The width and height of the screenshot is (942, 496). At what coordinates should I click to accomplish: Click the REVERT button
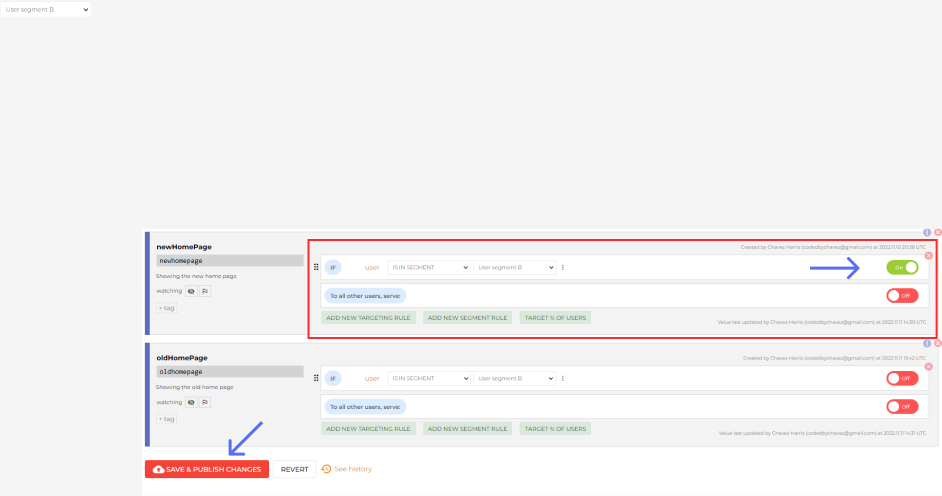click(x=294, y=469)
